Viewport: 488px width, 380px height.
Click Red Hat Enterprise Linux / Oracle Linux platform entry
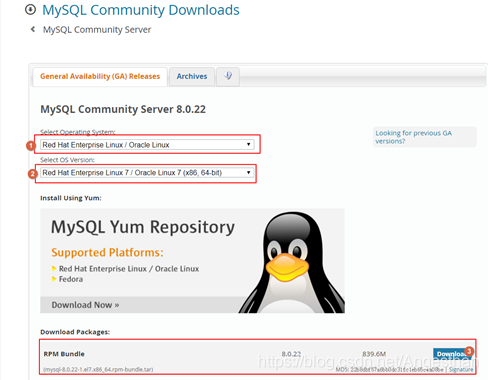(x=129, y=269)
